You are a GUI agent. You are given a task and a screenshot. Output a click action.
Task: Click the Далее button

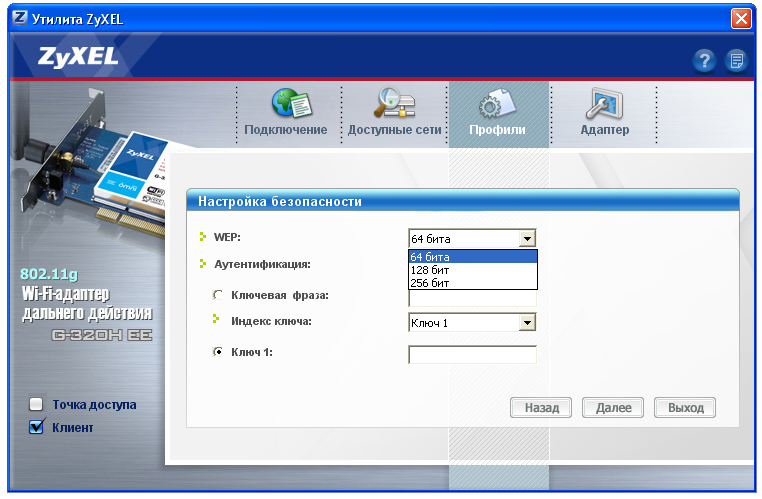pyautogui.click(x=613, y=408)
